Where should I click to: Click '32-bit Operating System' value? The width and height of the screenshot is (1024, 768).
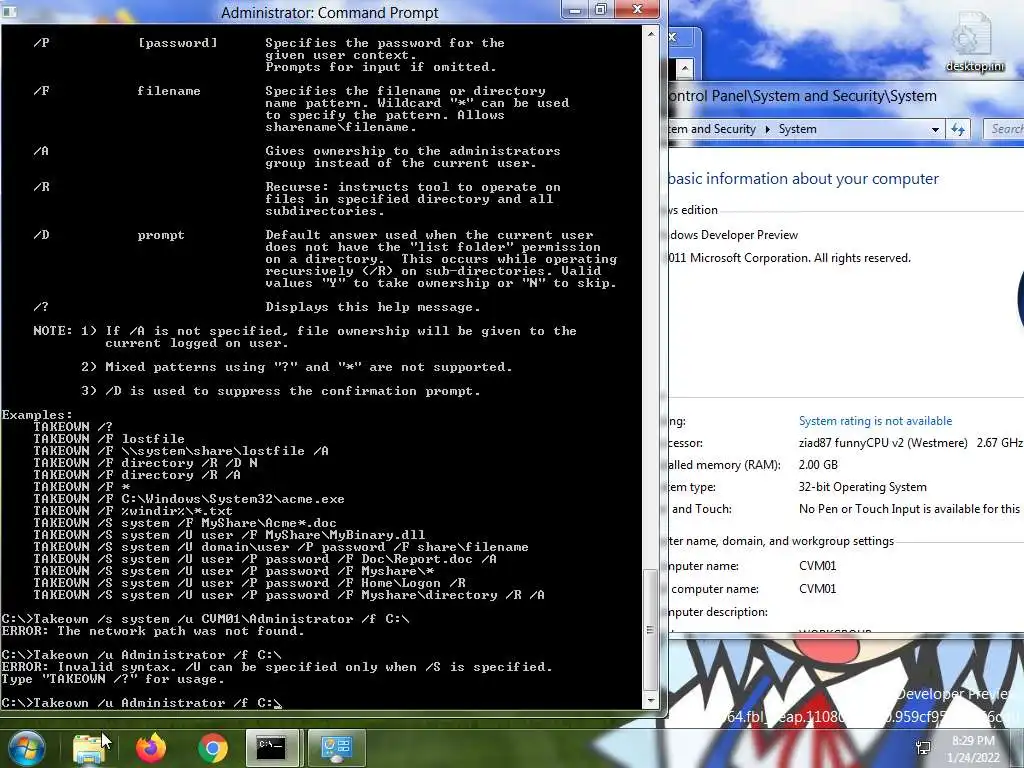tap(862, 487)
